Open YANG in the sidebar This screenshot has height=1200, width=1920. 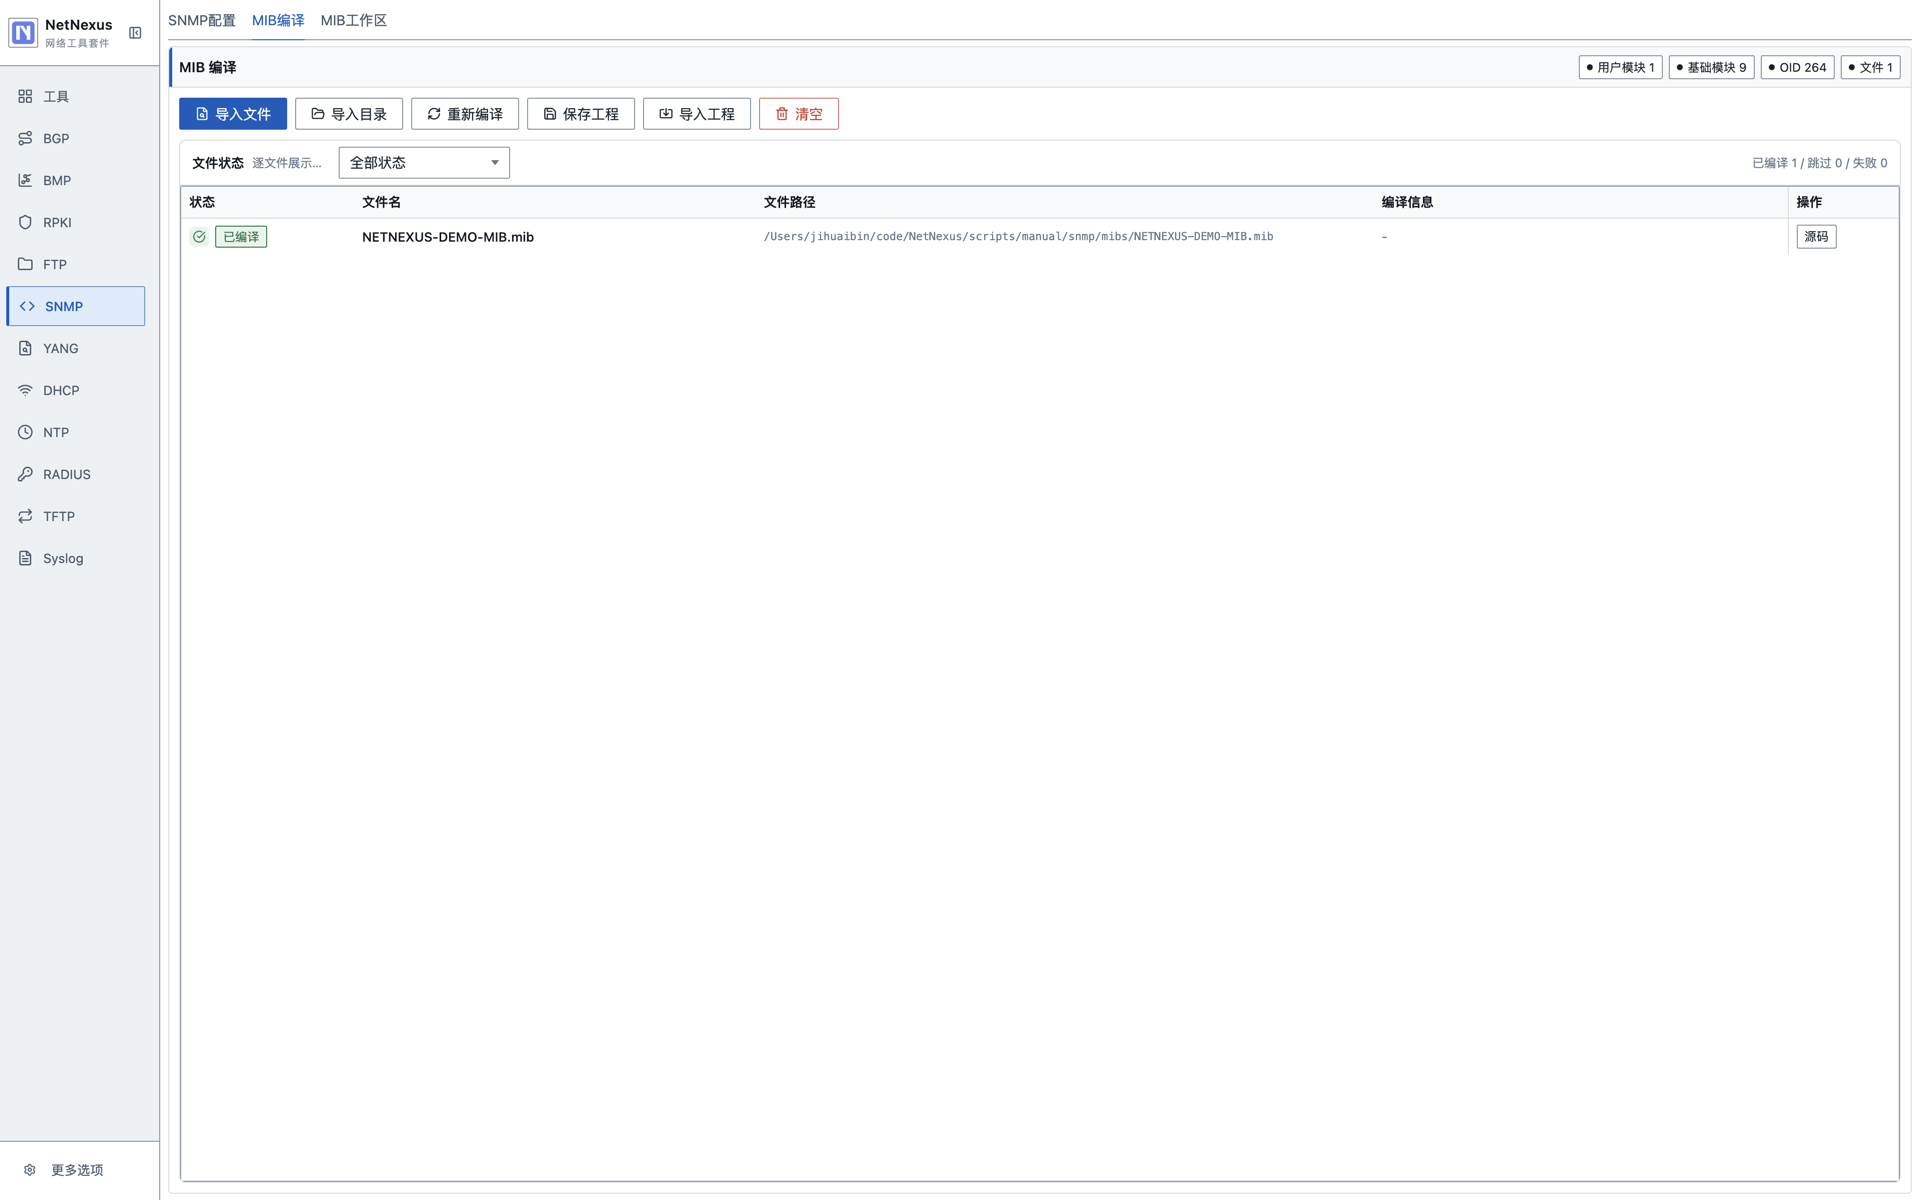pos(76,348)
